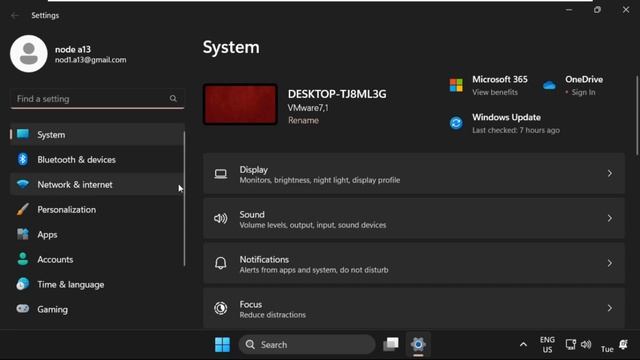
Task: Click Rename under the PC name
Action: click(303, 120)
